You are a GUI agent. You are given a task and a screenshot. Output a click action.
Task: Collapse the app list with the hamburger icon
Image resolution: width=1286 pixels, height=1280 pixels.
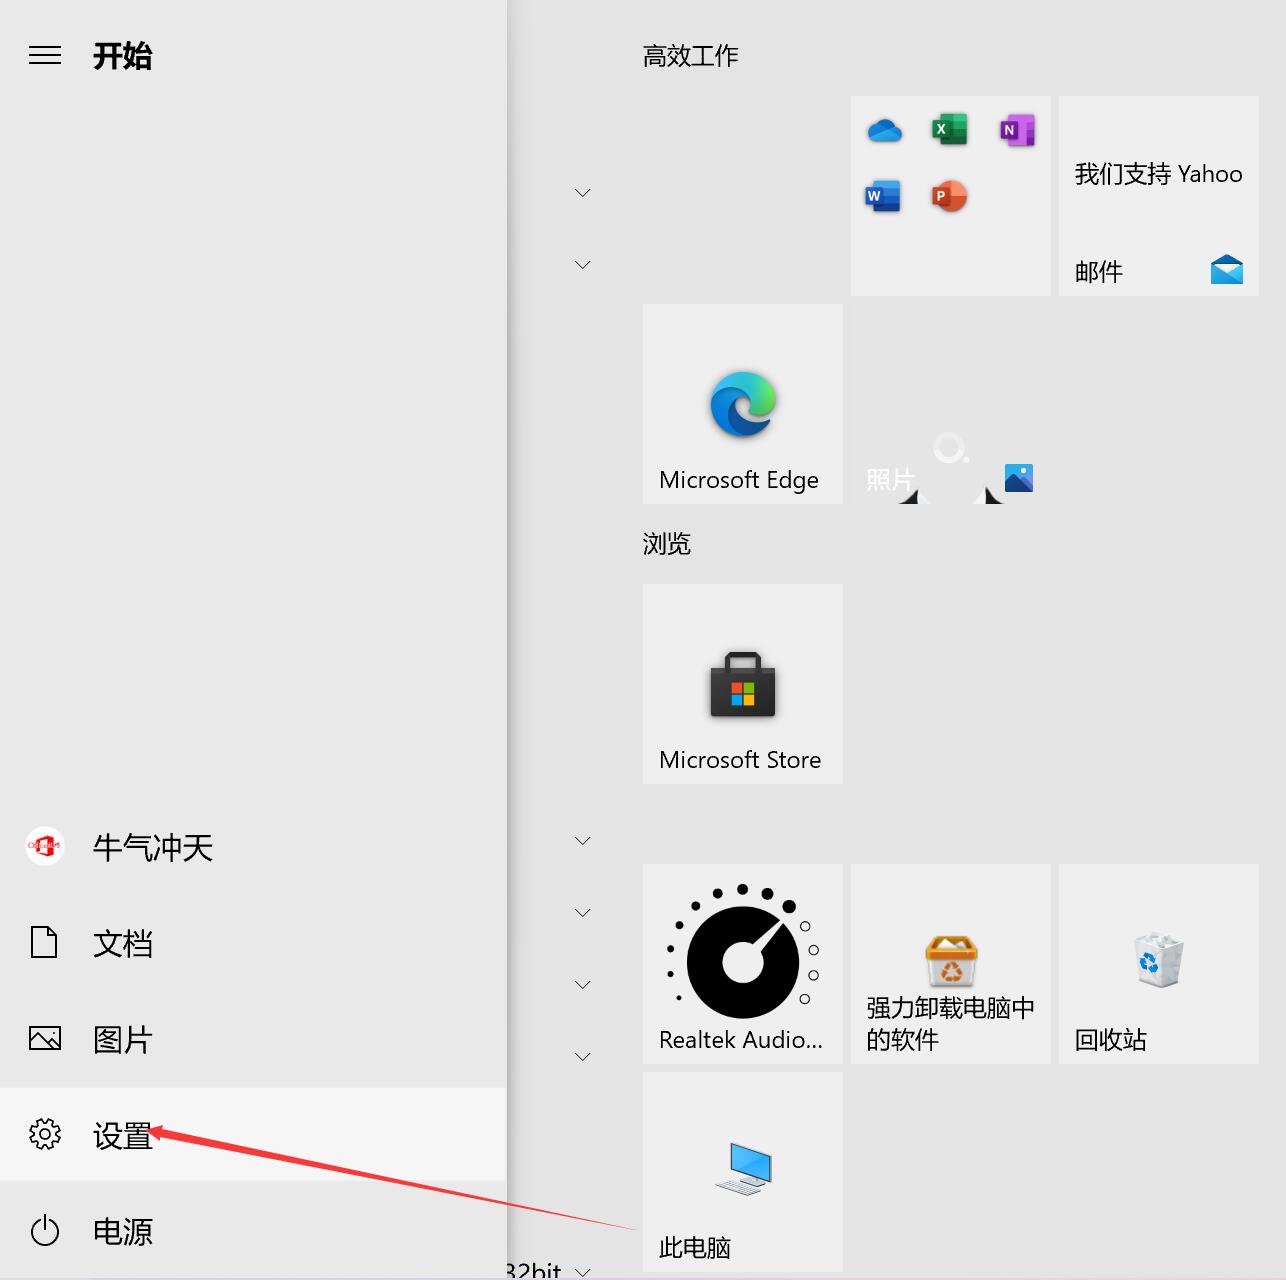click(x=45, y=55)
